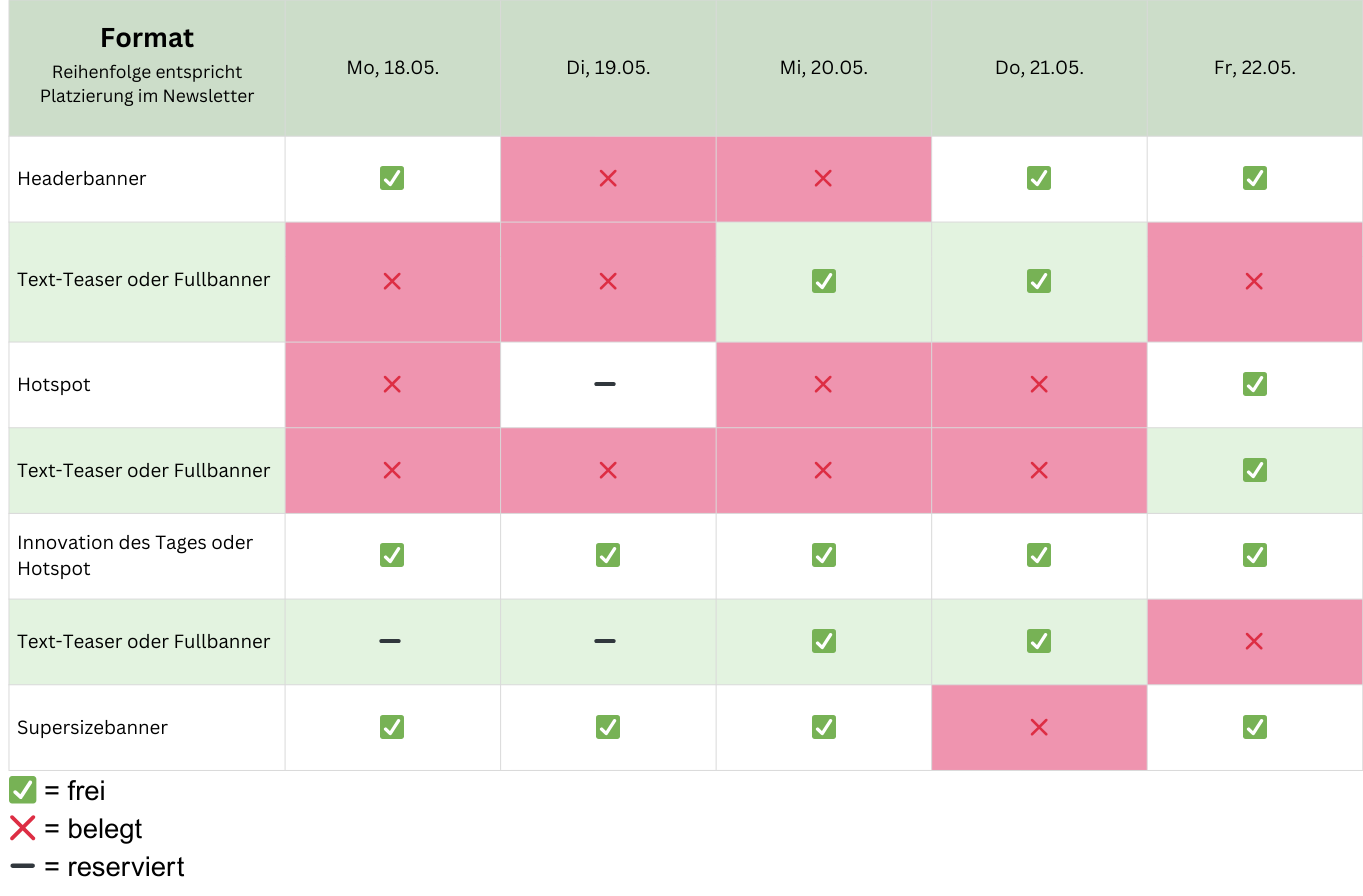Select the Hotspot green checkmark on Friday 22.05.
This screenshot has height=896, width=1363.
coord(1255,385)
